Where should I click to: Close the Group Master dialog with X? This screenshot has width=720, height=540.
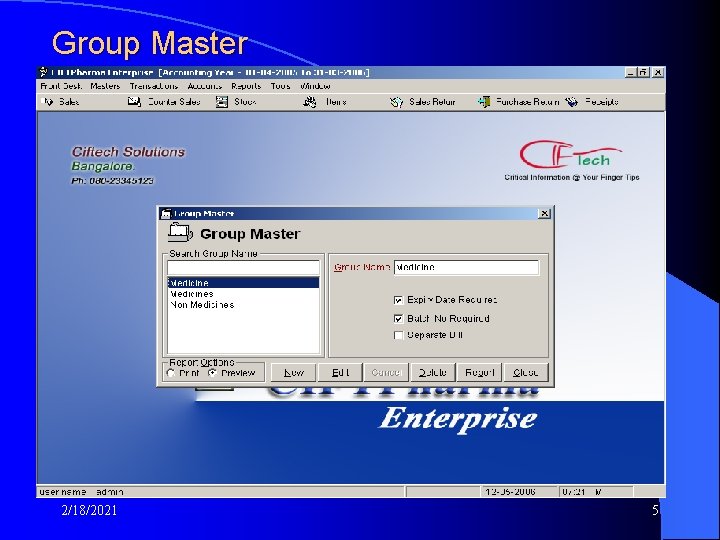pyautogui.click(x=544, y=214)
